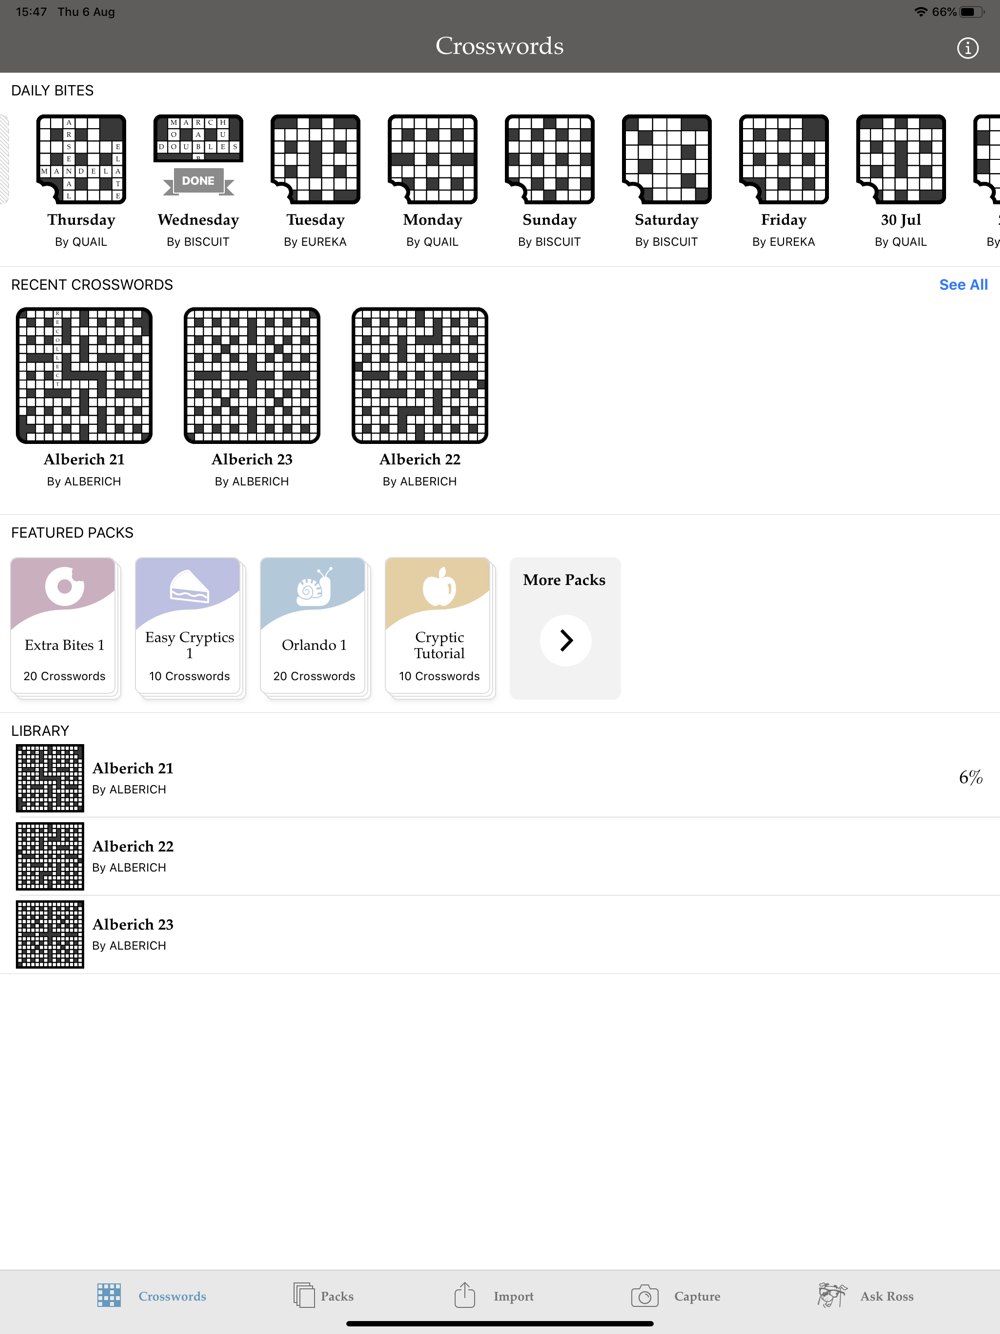The width and height of the screenshot is (1000, 1334).
Task: Tap the 6% progress indicator
Action: [x=971, y=777]
